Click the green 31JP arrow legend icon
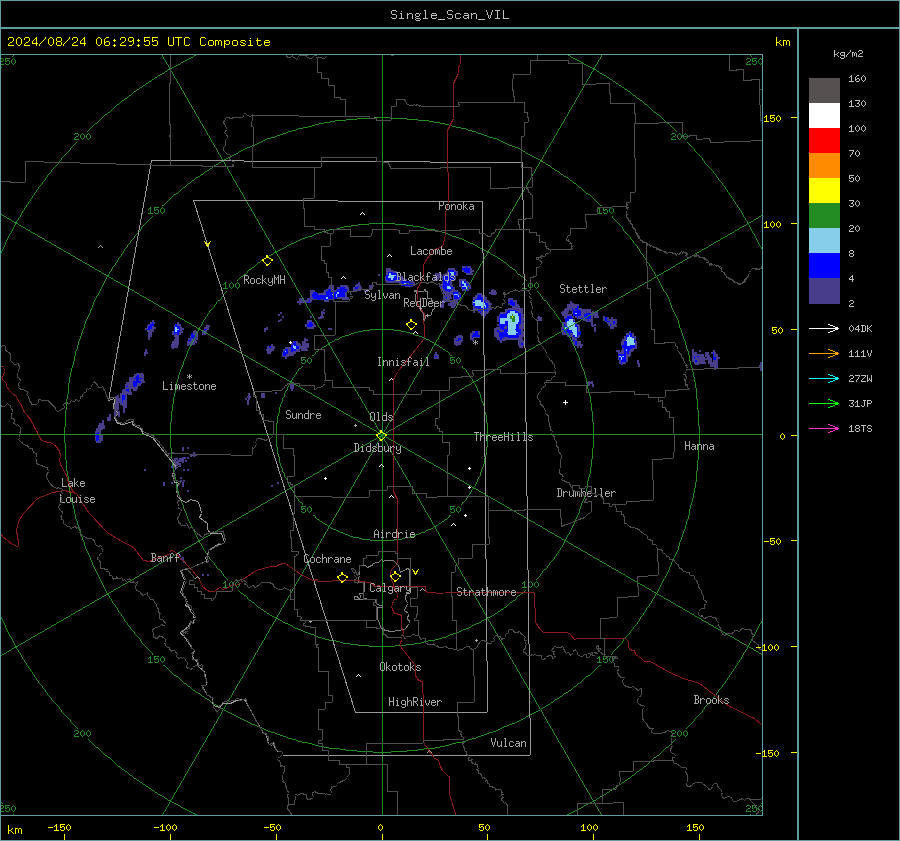This screenshot has width=900, height=841. tap(824, 404)
